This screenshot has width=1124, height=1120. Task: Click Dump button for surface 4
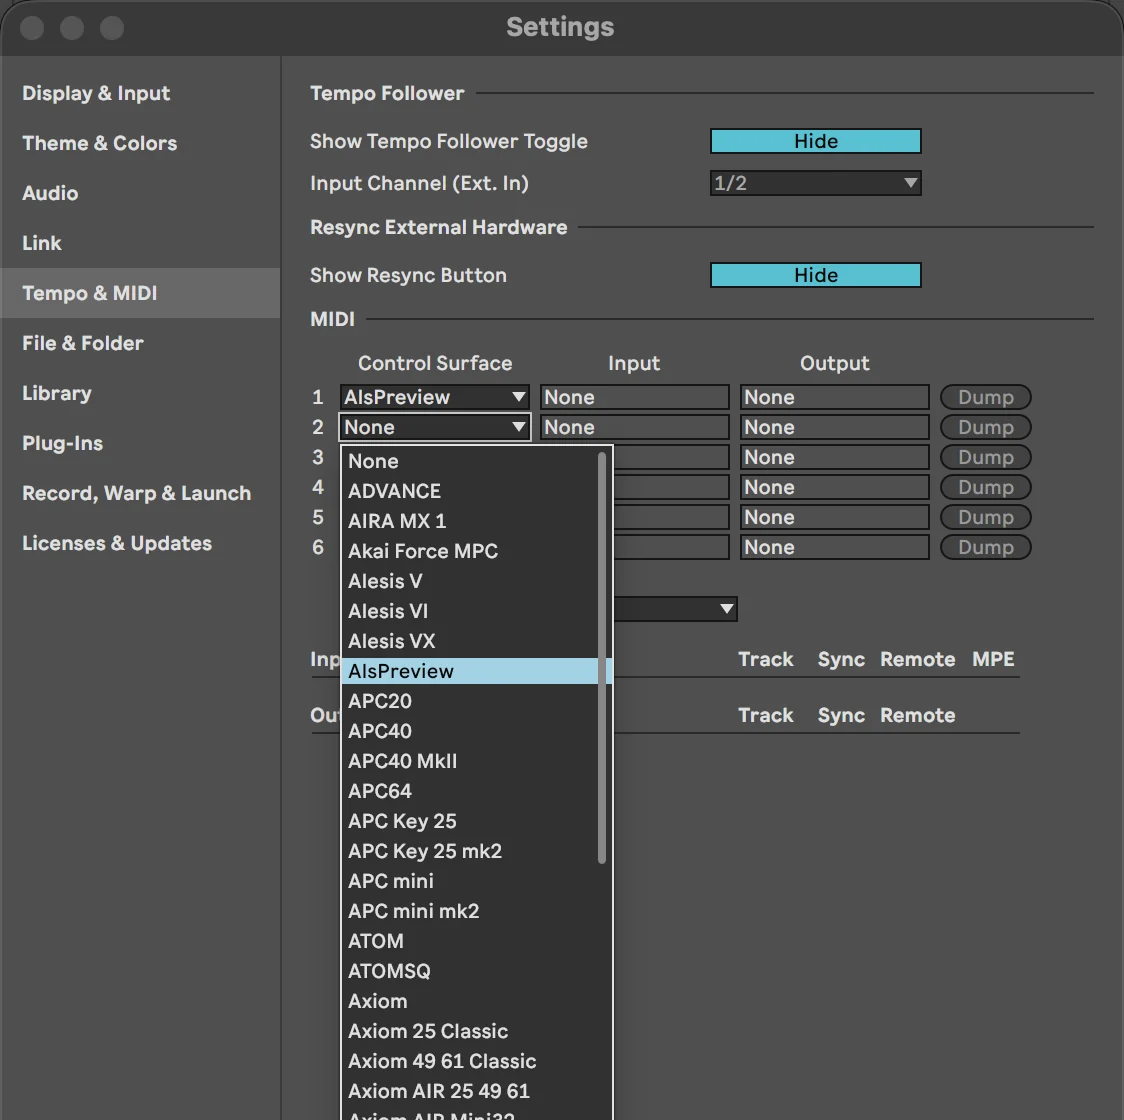(x=986, y=488)
